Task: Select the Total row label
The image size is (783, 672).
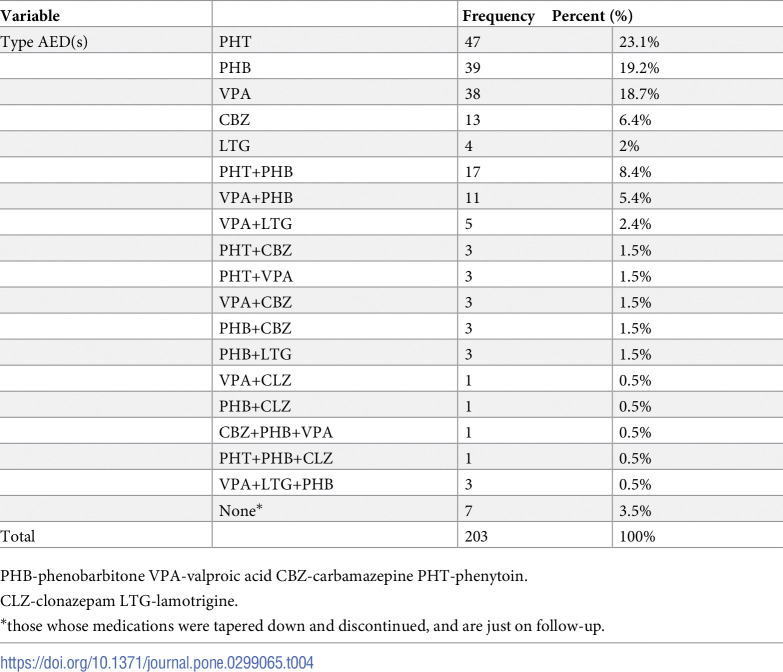Action: [x=17, y=536]
